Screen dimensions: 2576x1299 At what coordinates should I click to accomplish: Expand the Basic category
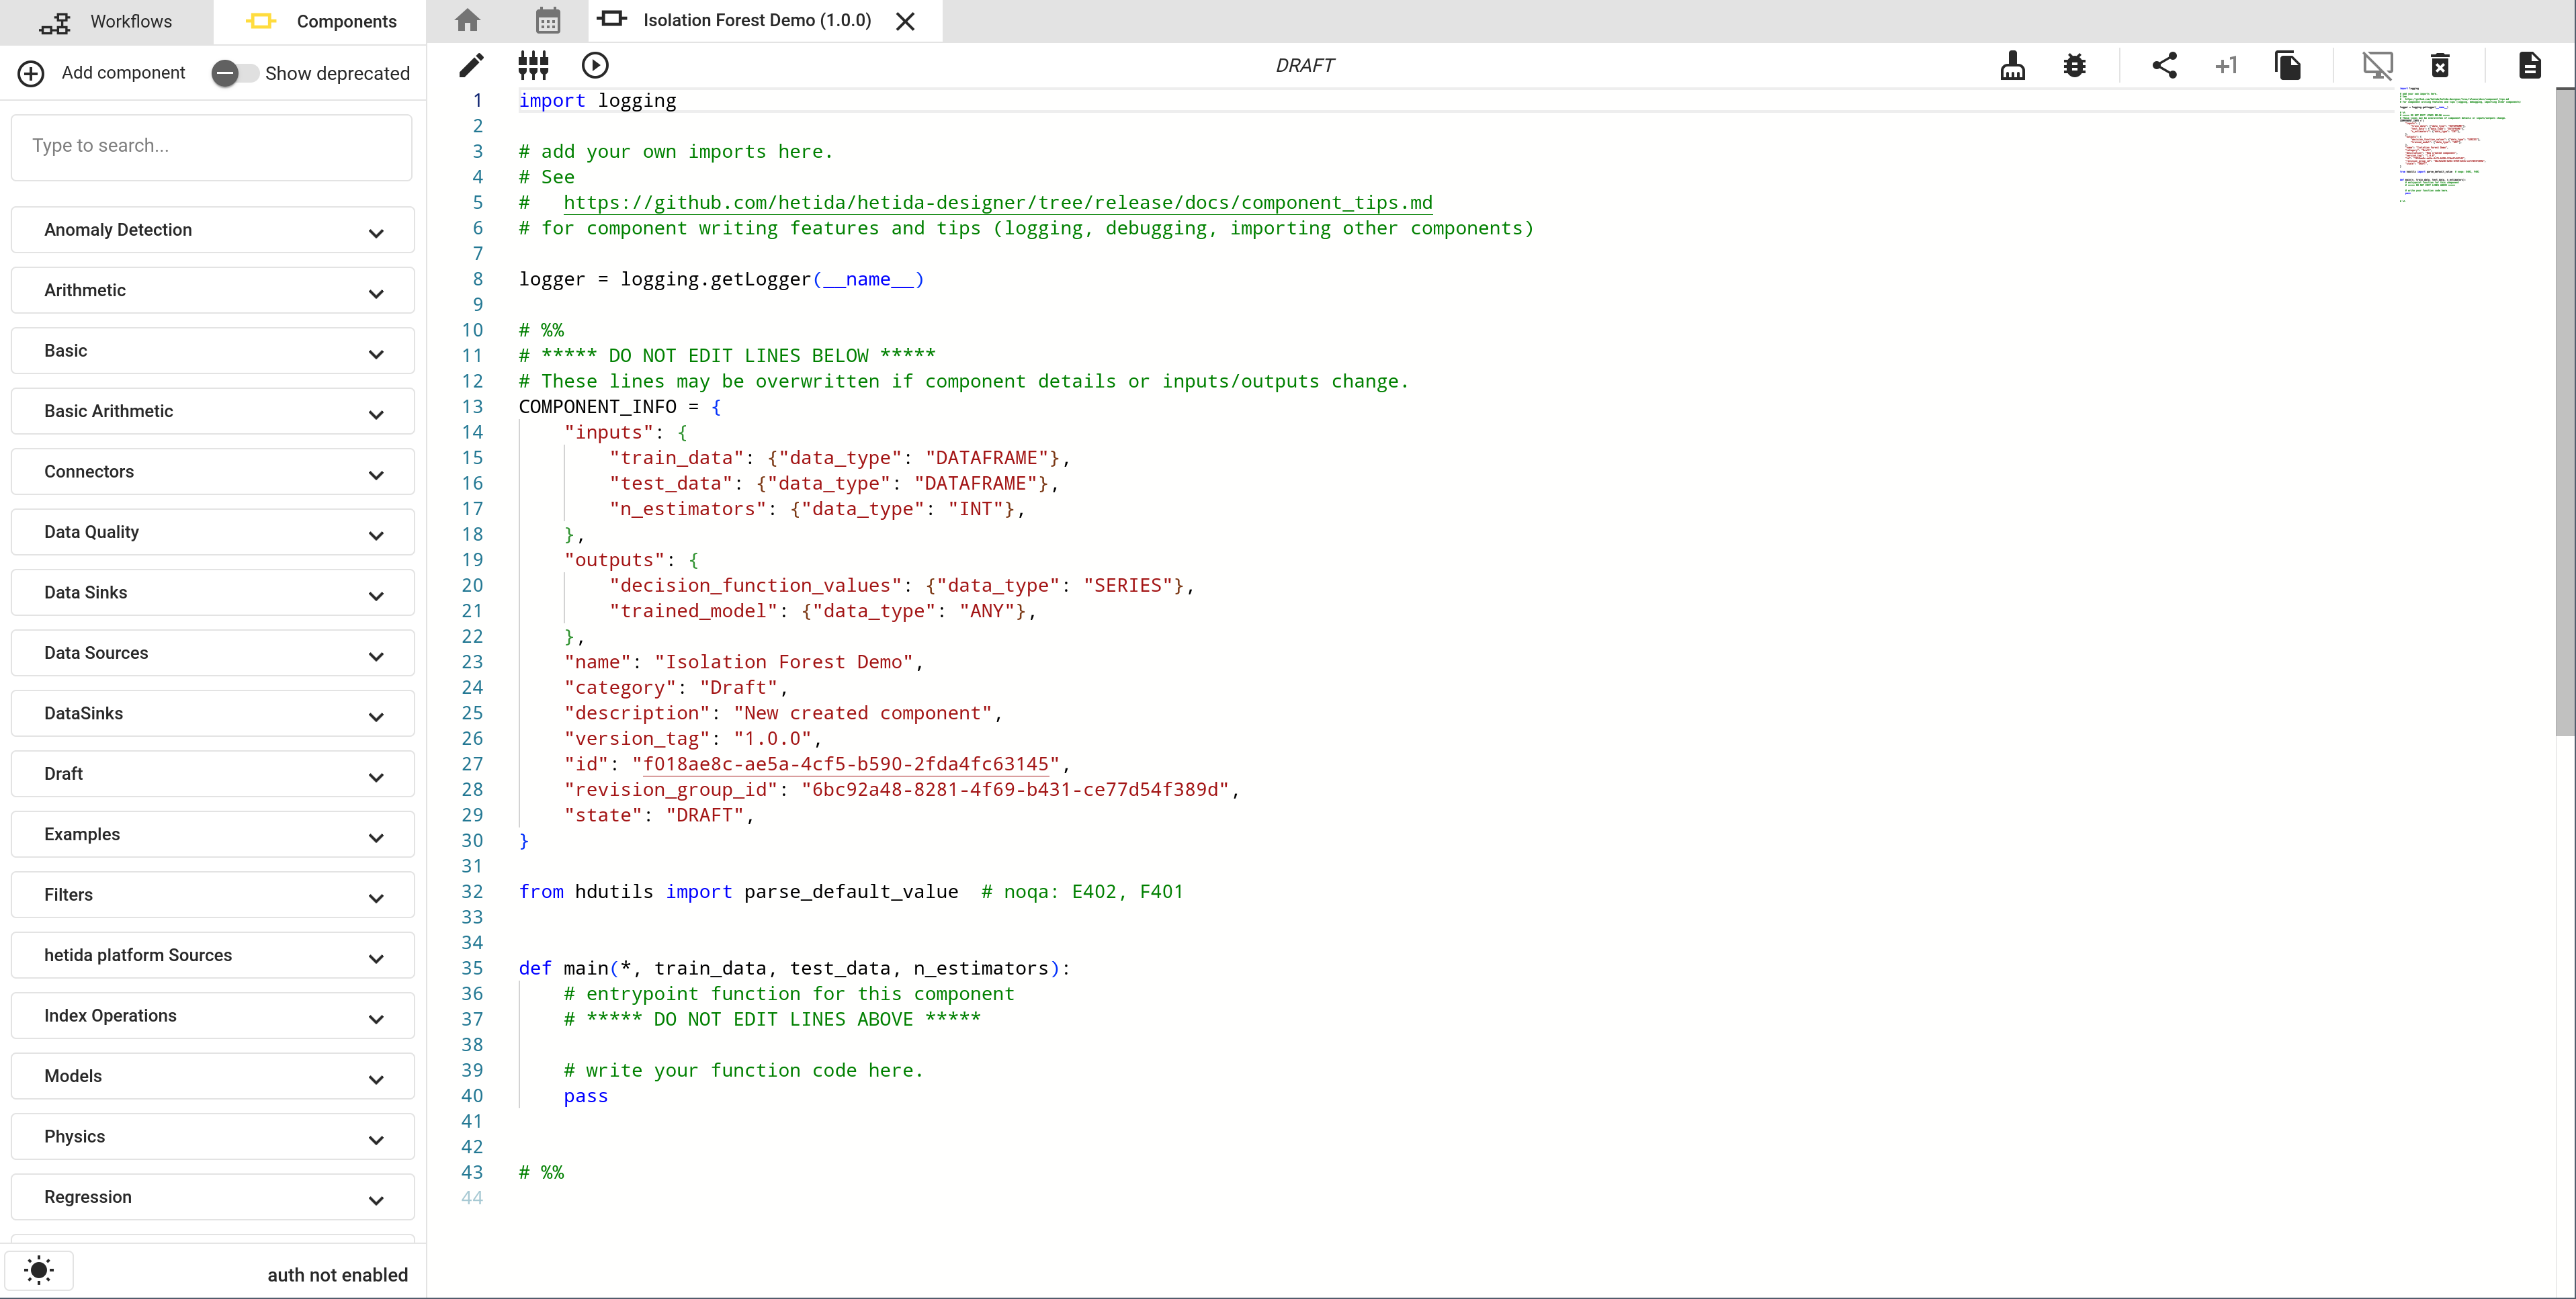pyautogui.click(x=212, y=351)
